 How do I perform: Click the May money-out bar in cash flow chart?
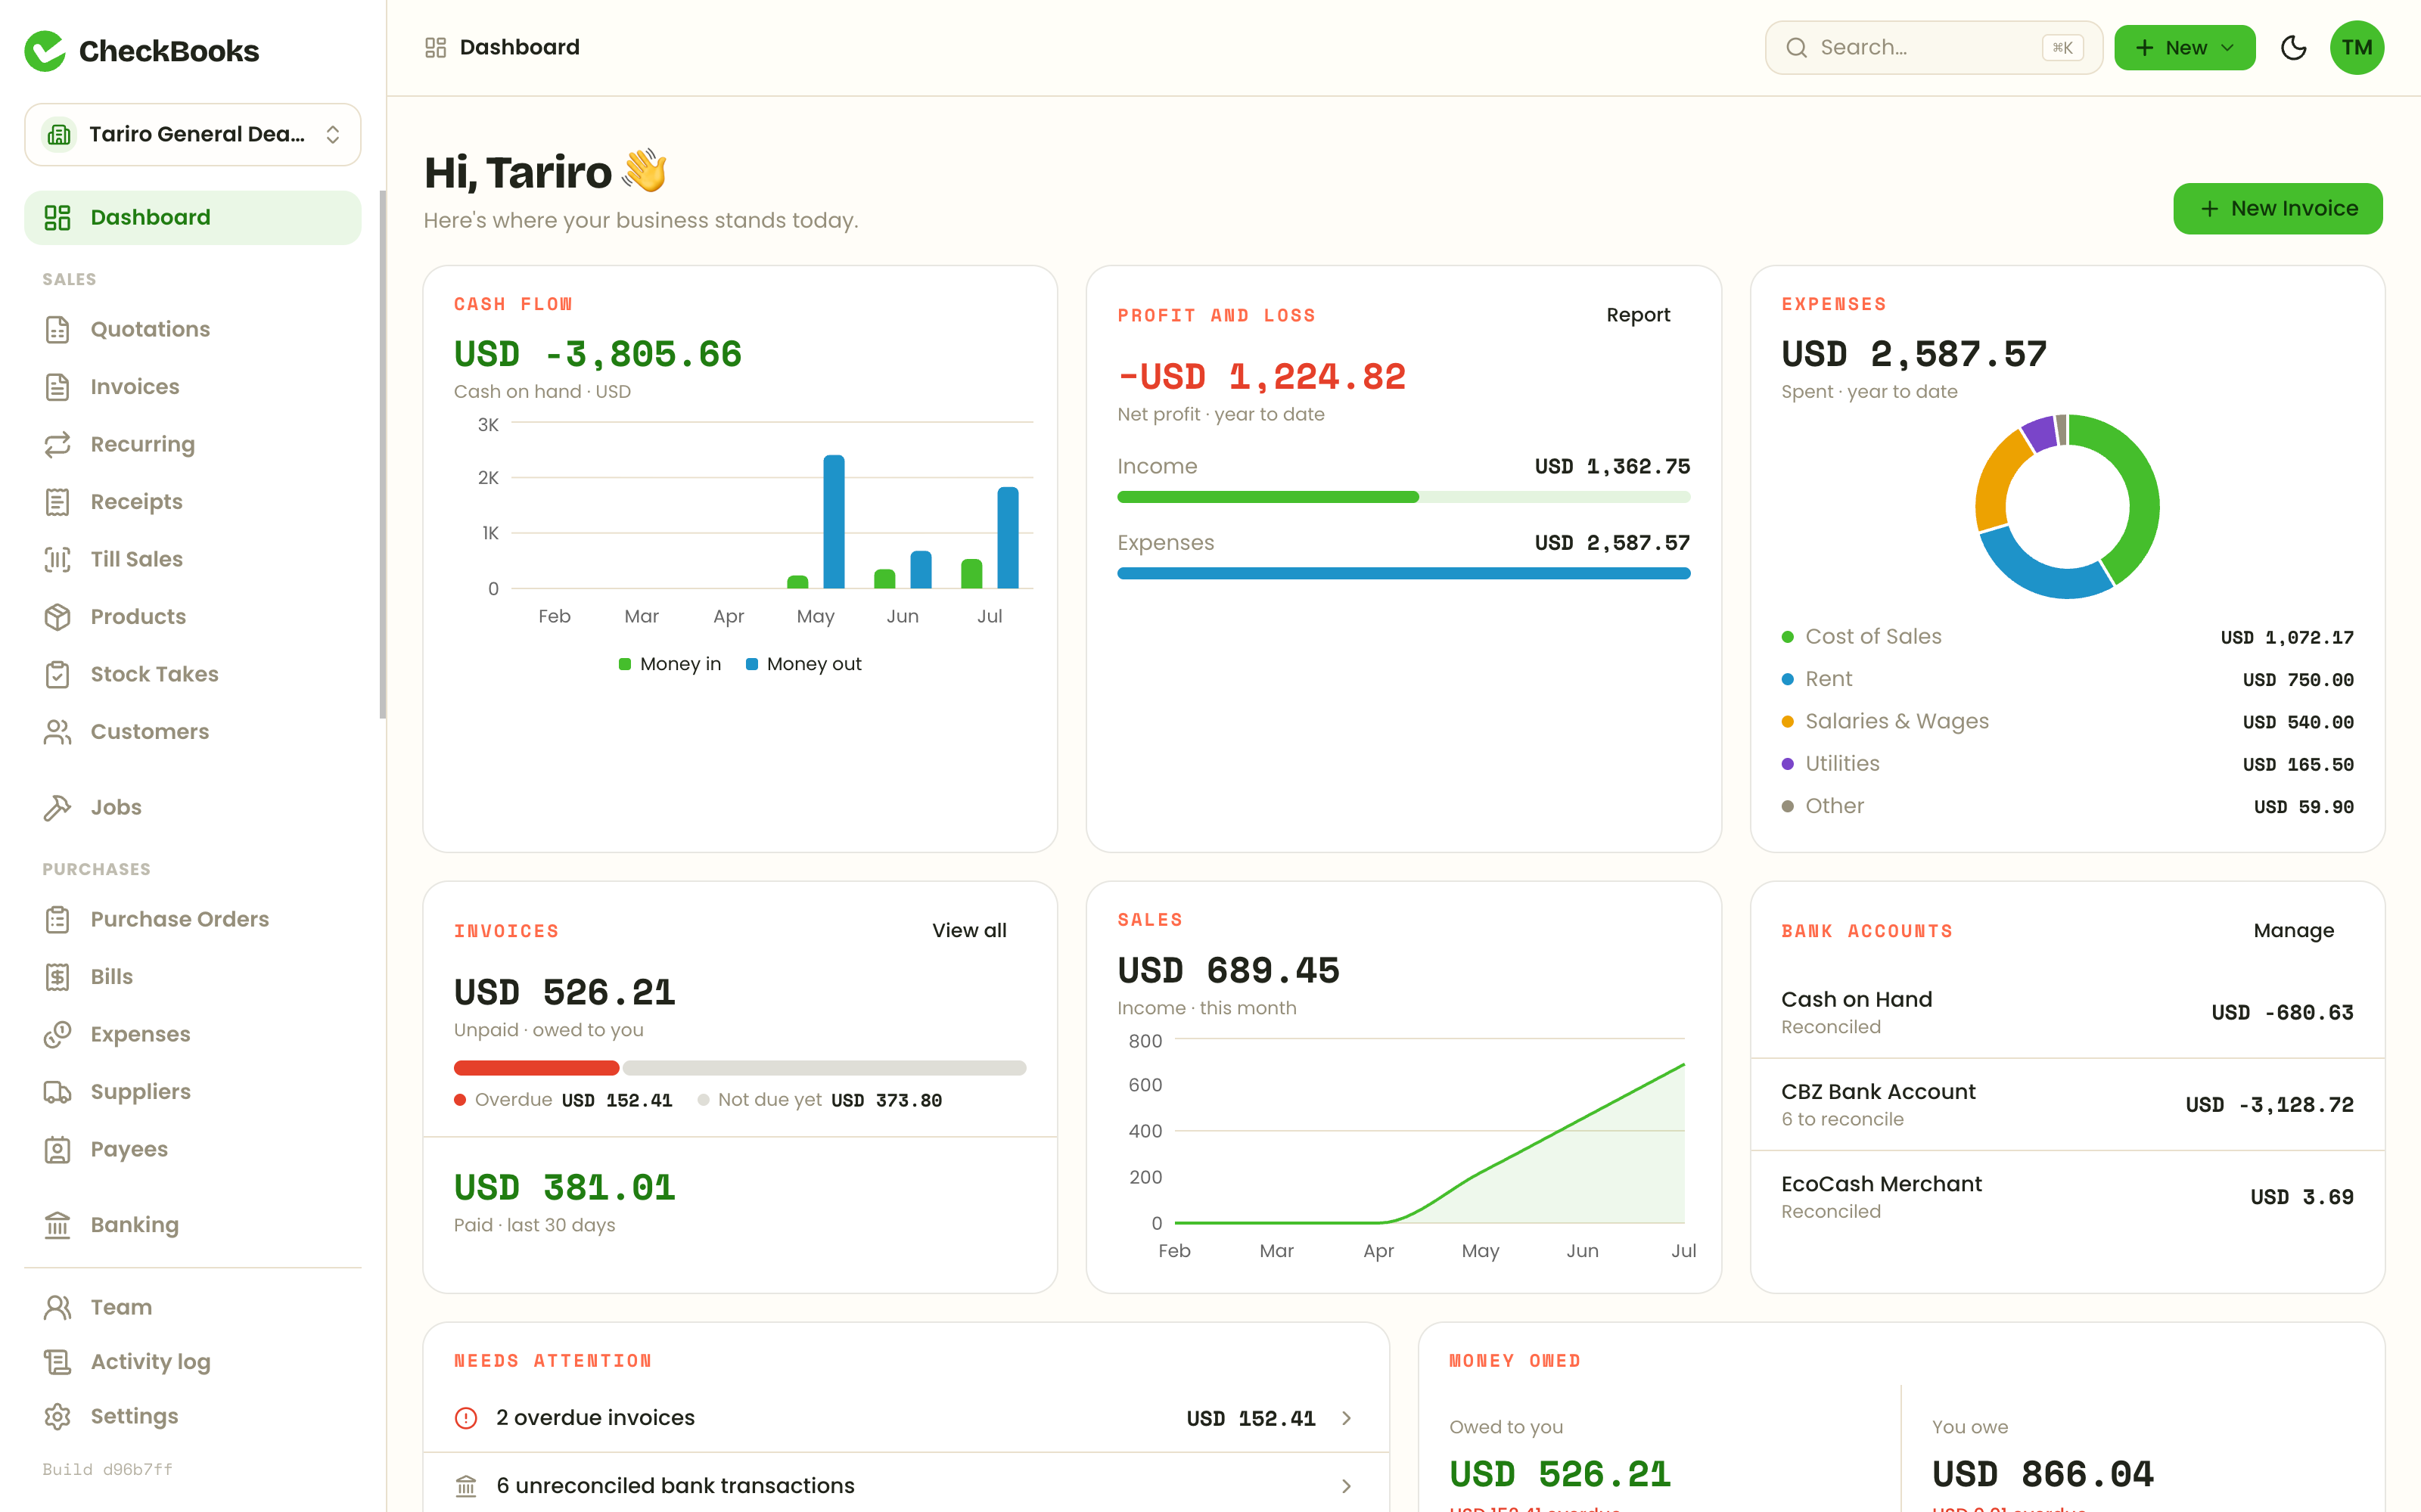(x=833, y=522)
